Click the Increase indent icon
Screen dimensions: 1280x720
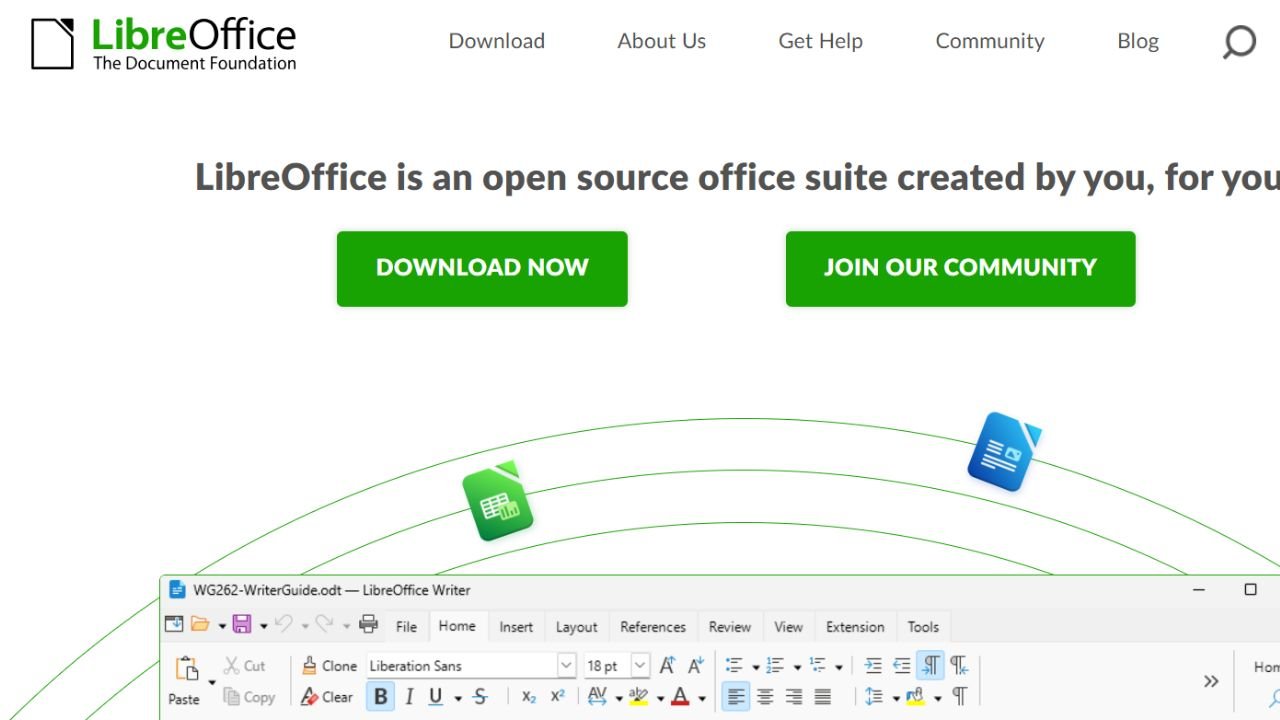tap(873, 665)
